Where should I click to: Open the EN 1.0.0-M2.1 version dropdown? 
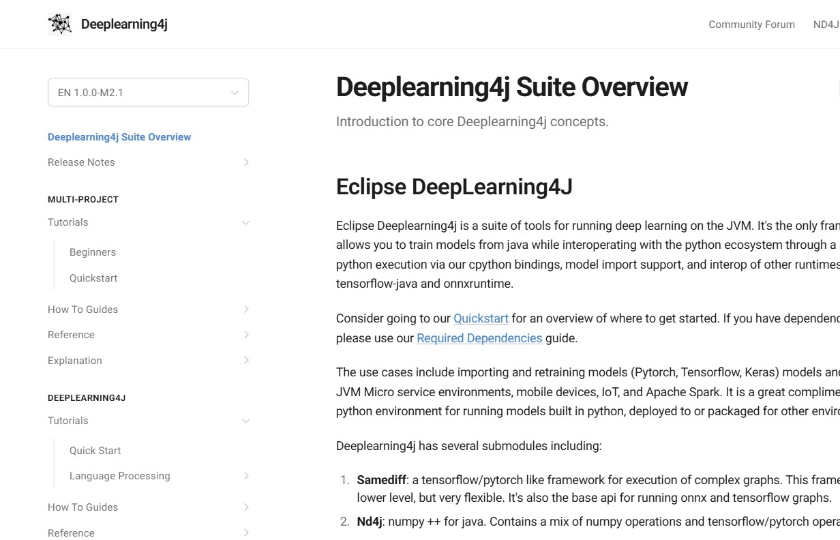tap(148, 93)
